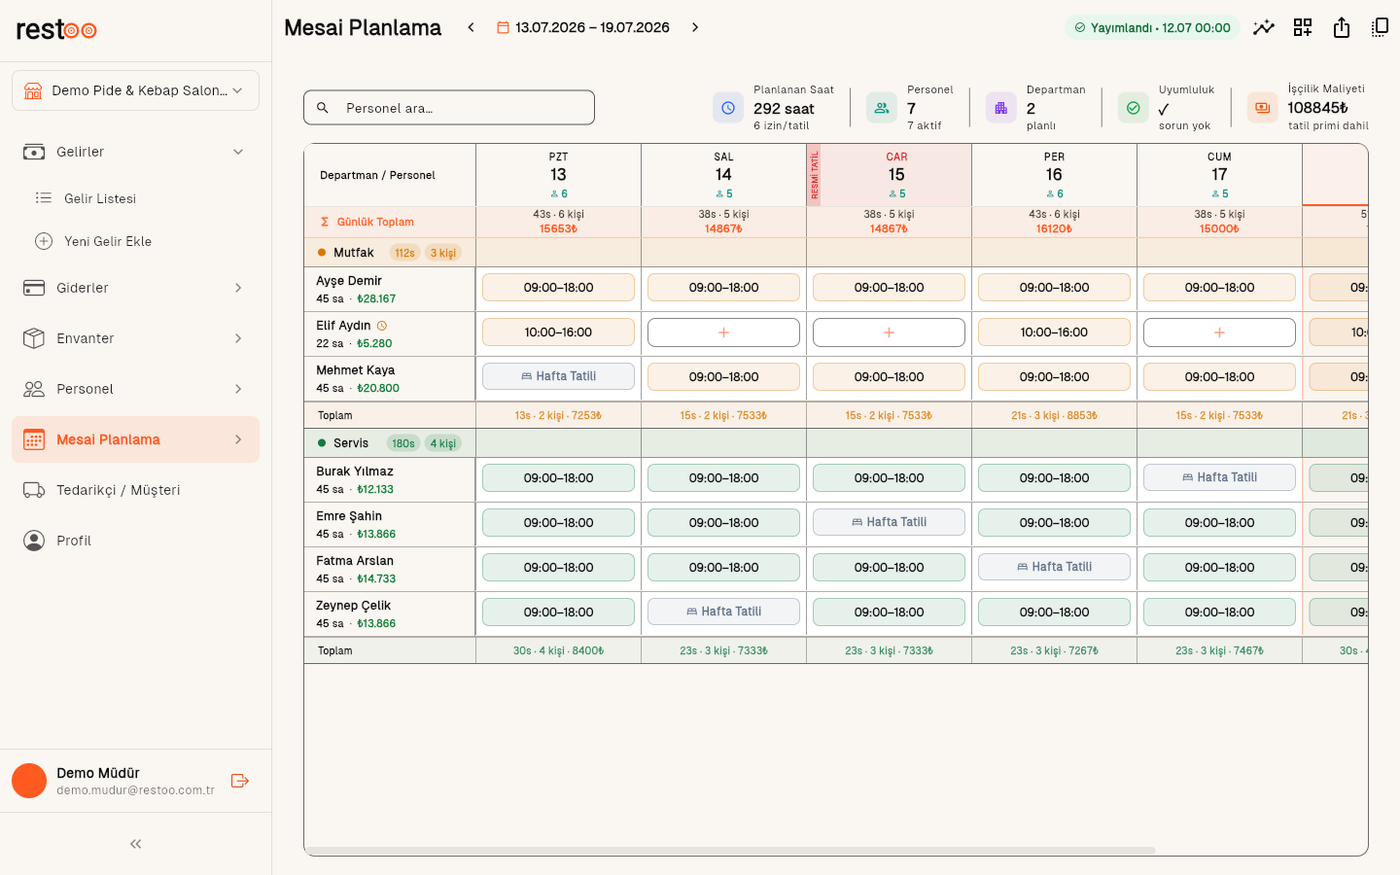Click the copy schedule icon

pyautogui.click(x=1380, y=28)
